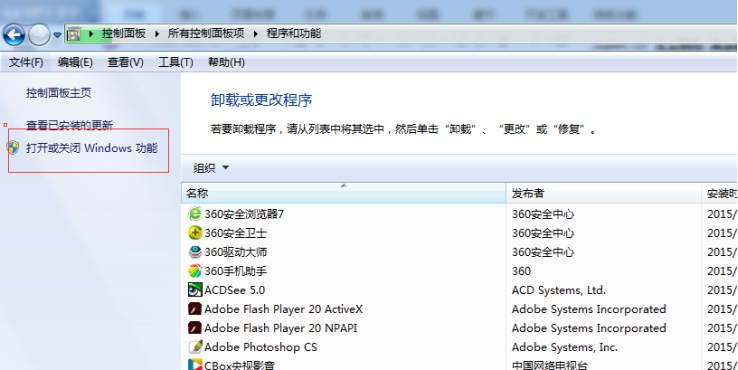Select the 360安全卫士 program name
This screenshot has width=738, height=370.
[x=235, y=233]
